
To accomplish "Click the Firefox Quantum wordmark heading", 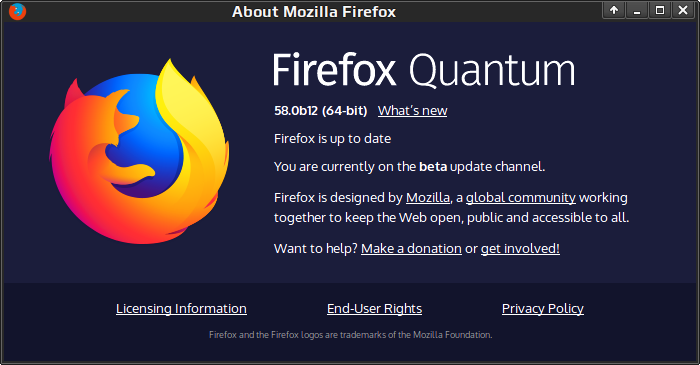I will click(x=424, y=70).
